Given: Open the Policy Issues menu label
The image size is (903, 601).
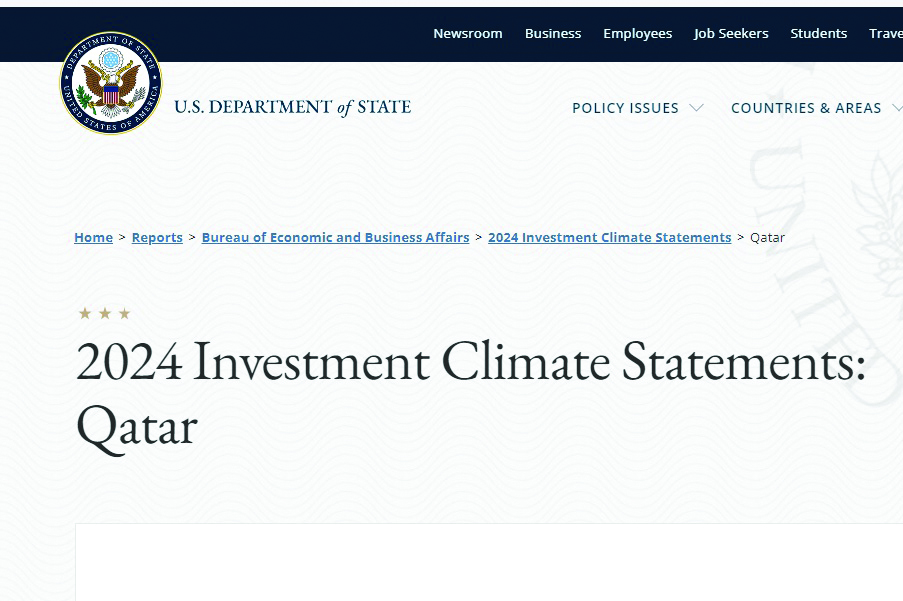Looking at the screenshot, I should tap(625, 108).
